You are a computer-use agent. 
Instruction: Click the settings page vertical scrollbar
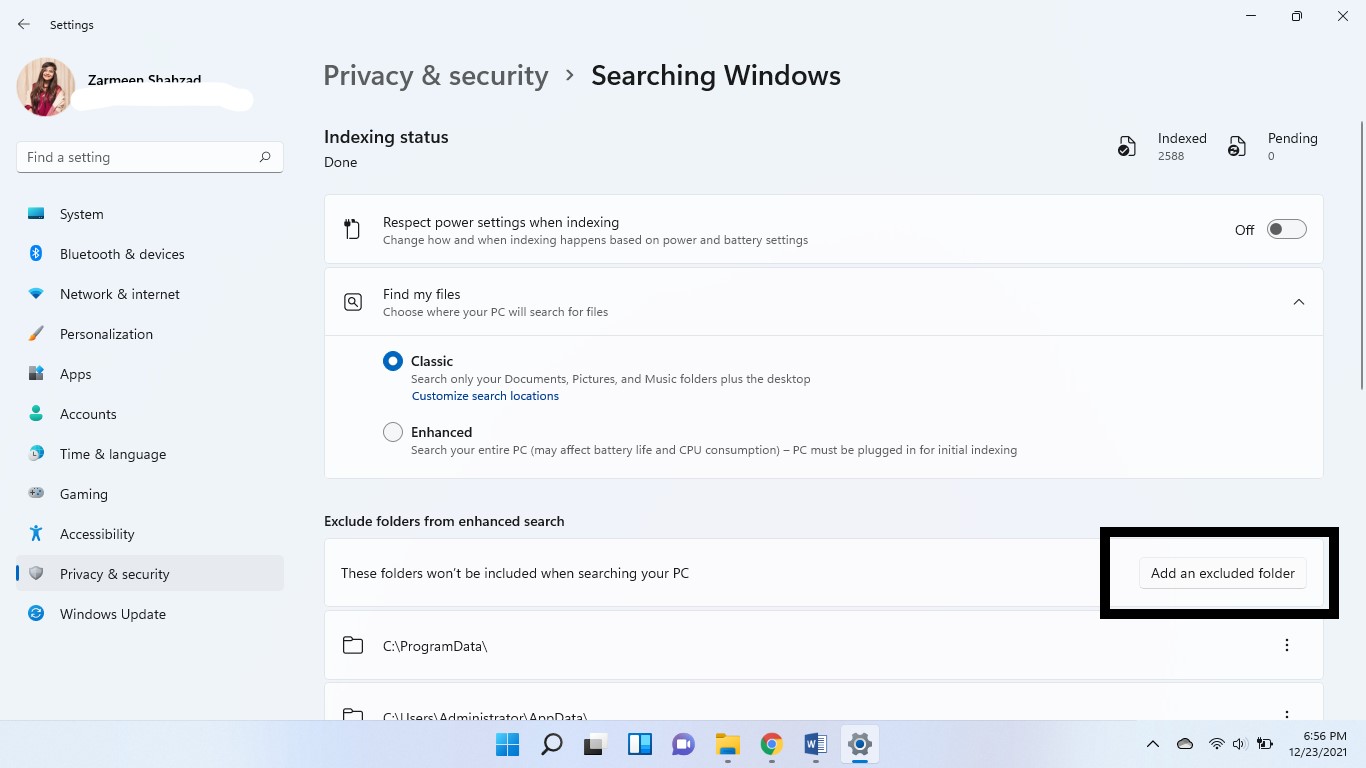click(1361, 255)
